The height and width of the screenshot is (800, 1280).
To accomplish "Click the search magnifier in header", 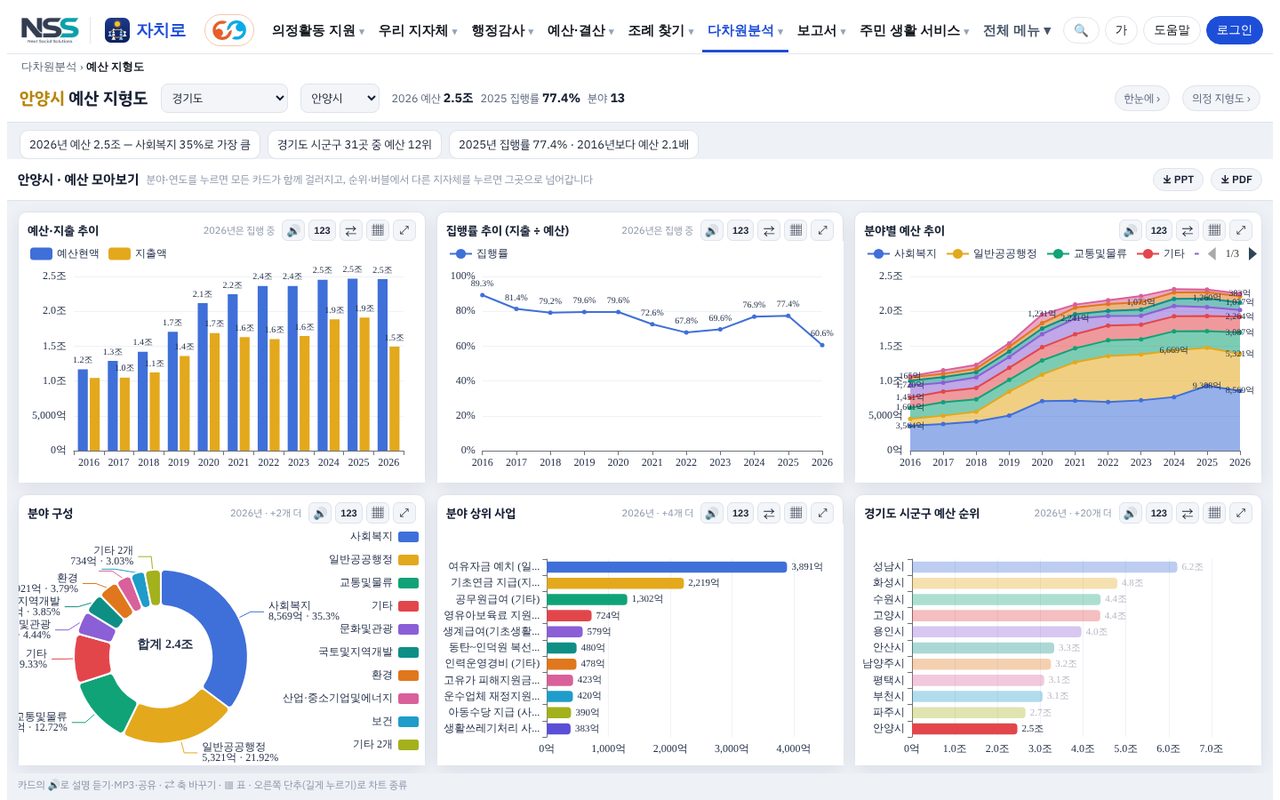I will tap(1081, 30).
